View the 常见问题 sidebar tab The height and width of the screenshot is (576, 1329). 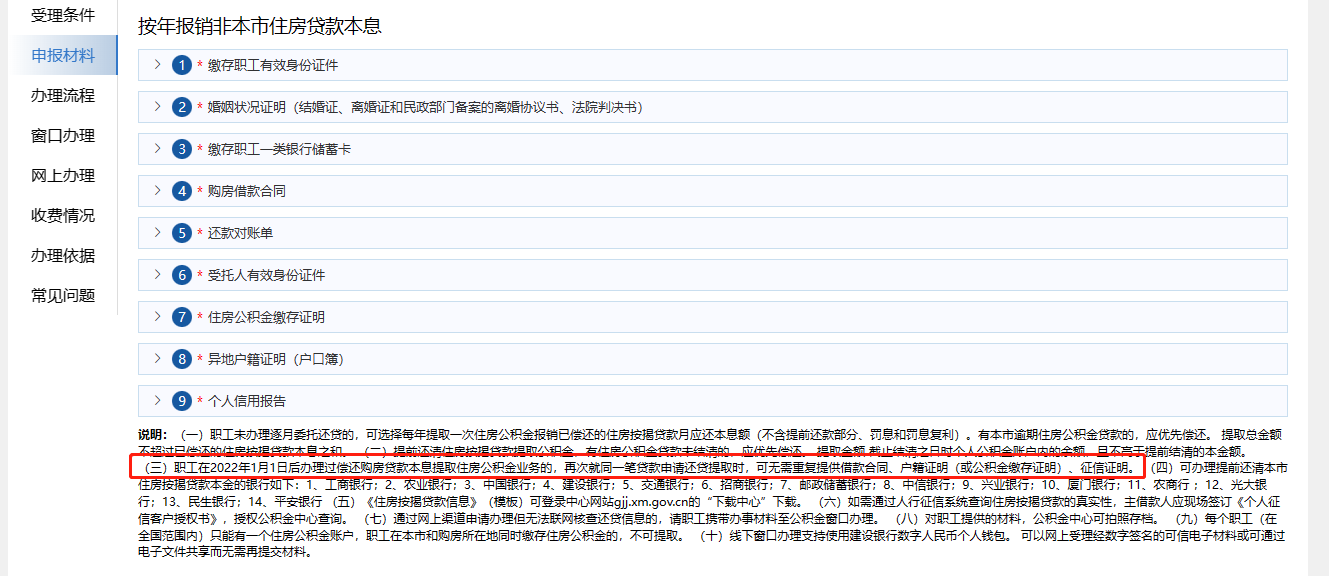62,296
